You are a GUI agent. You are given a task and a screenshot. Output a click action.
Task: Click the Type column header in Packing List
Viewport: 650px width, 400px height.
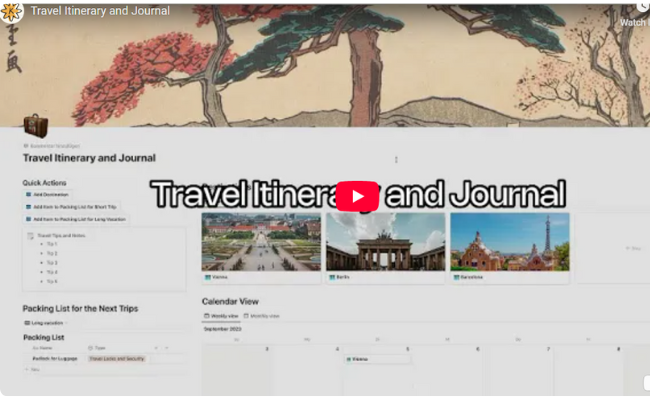97,348
